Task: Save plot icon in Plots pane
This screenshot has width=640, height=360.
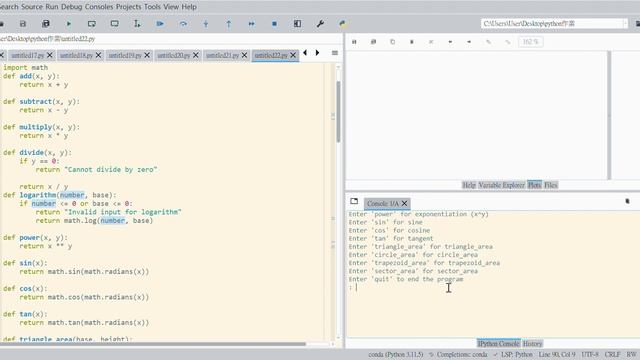Action: [x=354, y=42]
